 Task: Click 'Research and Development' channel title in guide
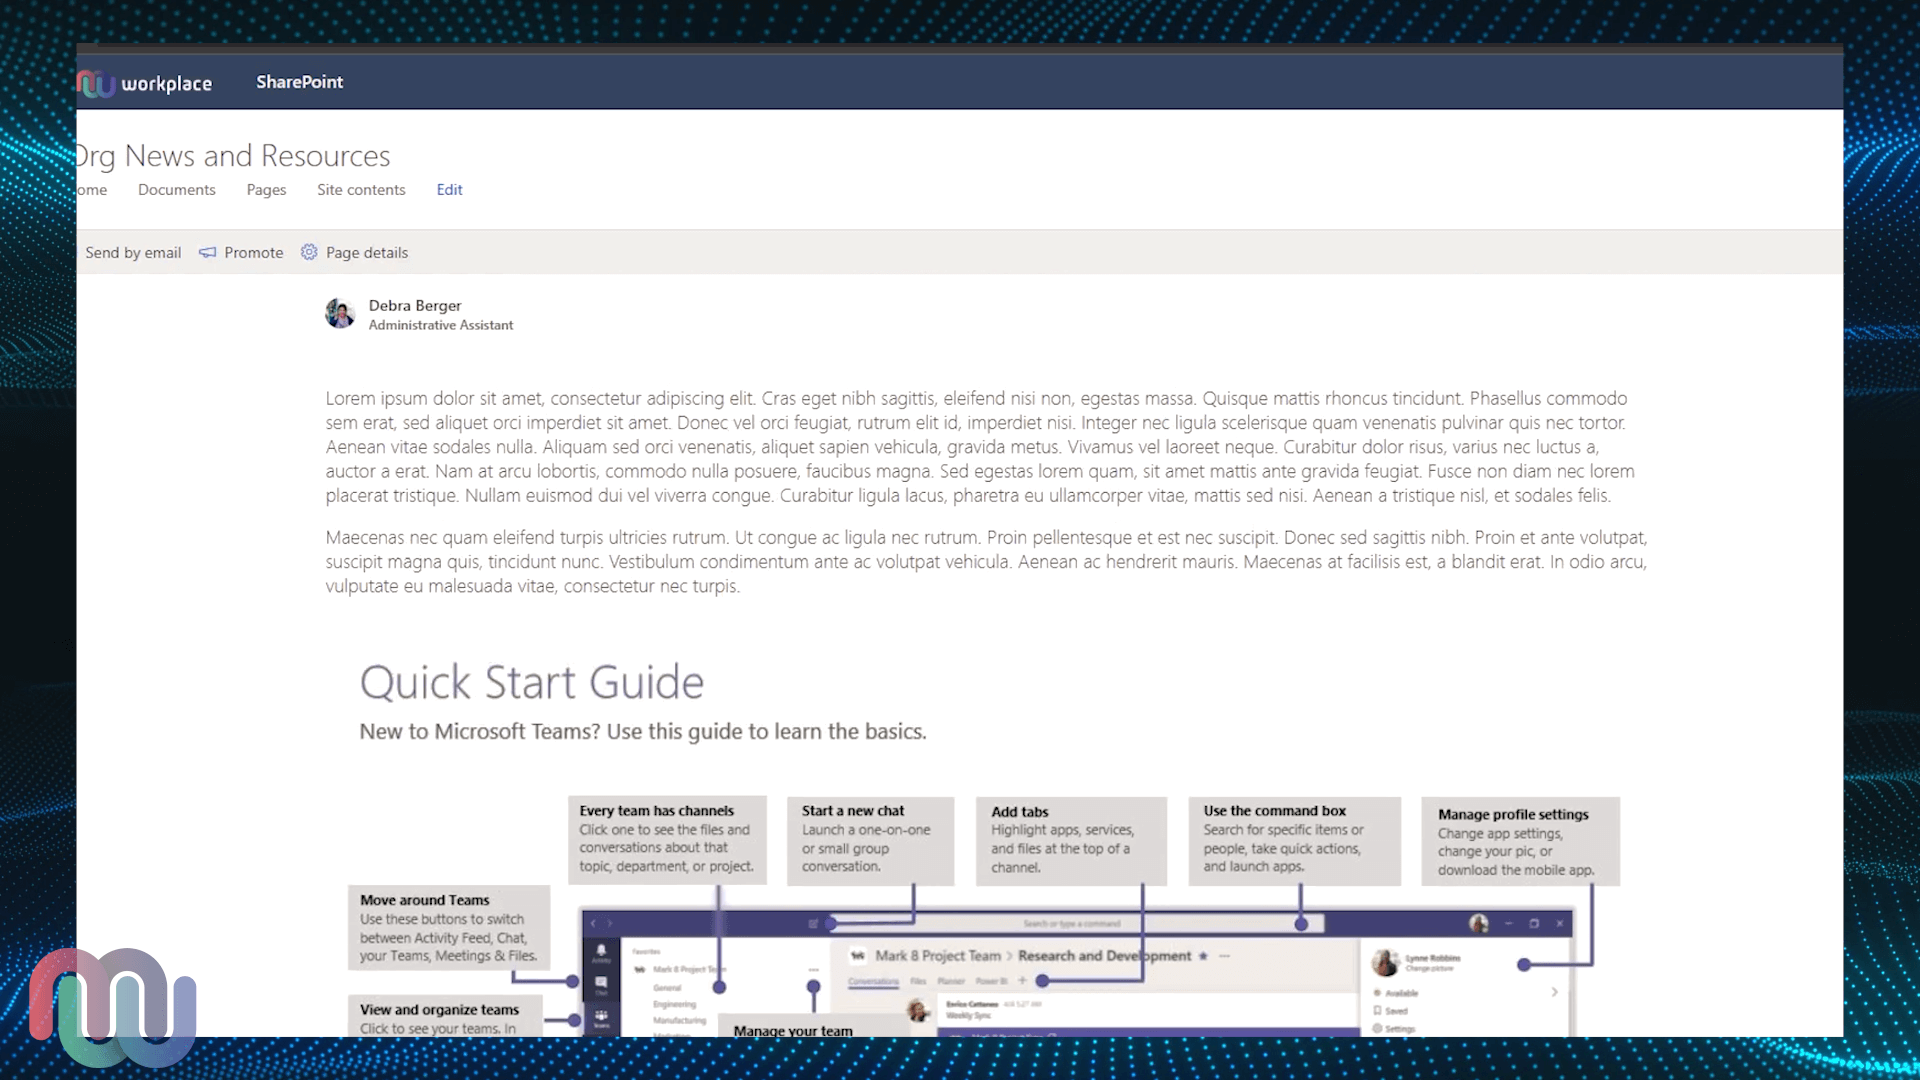[x=1104, y=956]
